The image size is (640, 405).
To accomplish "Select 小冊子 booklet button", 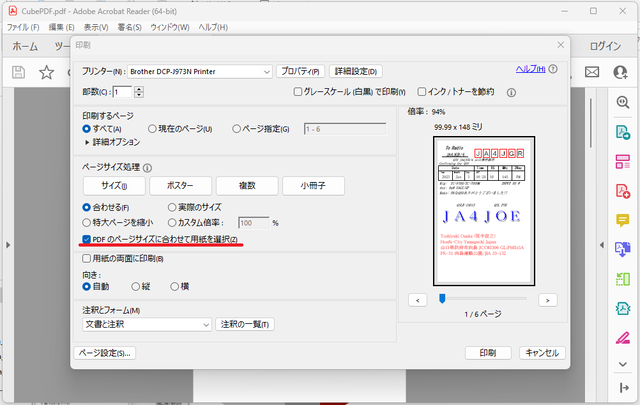I will tap(313, 186).
